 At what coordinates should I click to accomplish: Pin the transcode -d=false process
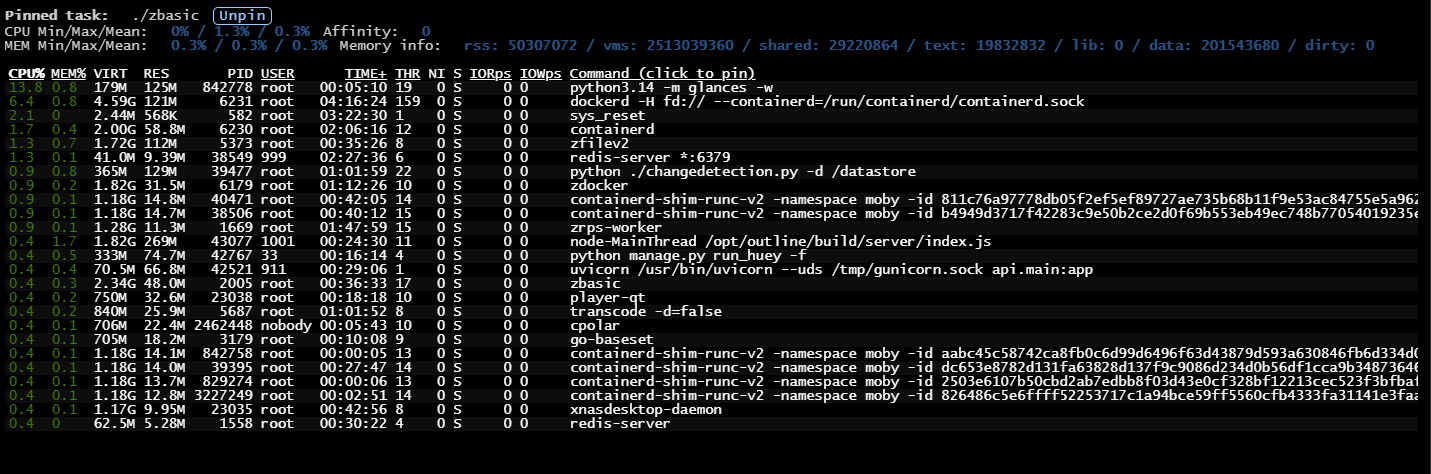click(645, 311)
